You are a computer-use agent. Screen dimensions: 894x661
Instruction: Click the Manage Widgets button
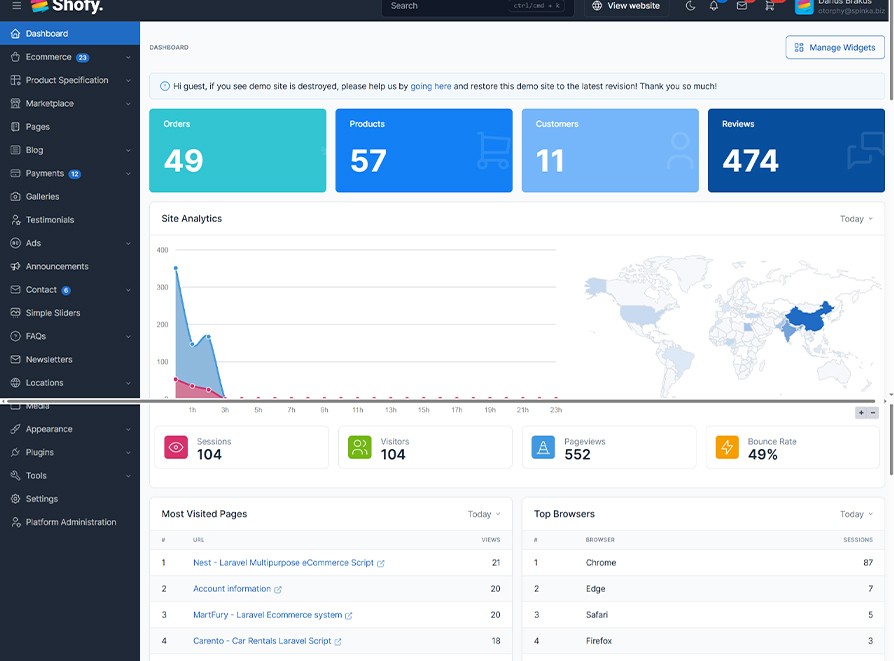click(835, 47)
